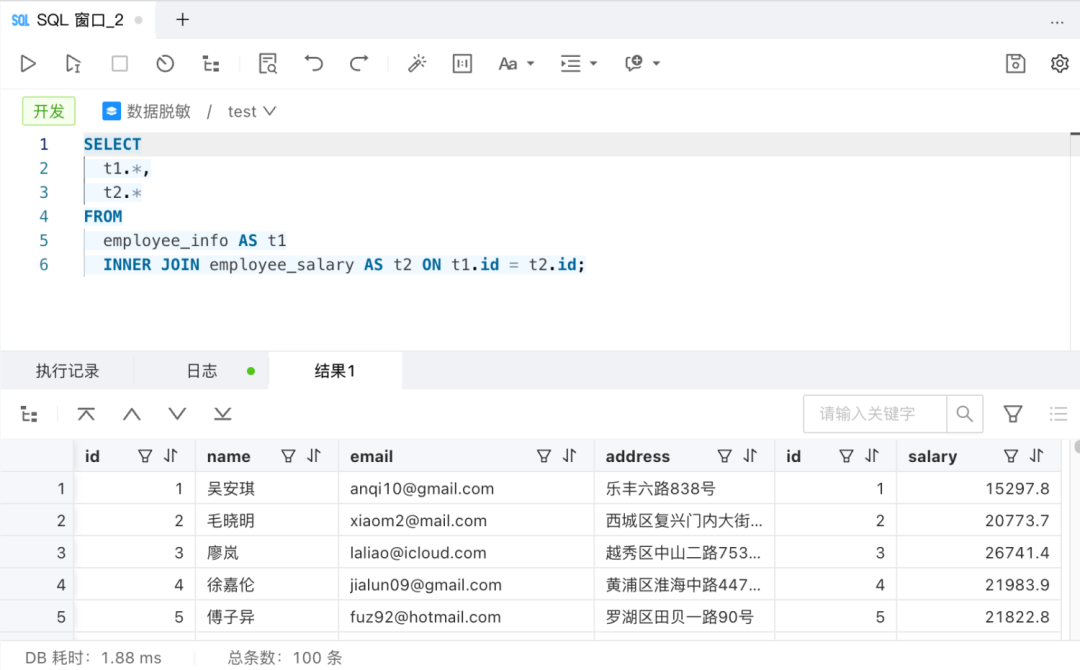
Task: Click the 数据脱敏 database link
Action: [x=147, y=112]
